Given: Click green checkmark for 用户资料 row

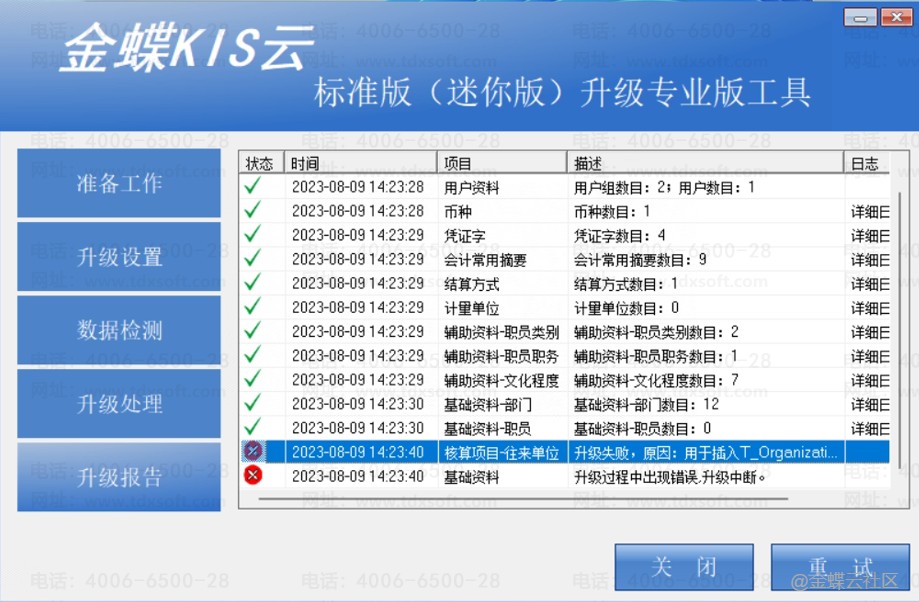Looking at the screenshot, I should [x=252, y=186].
